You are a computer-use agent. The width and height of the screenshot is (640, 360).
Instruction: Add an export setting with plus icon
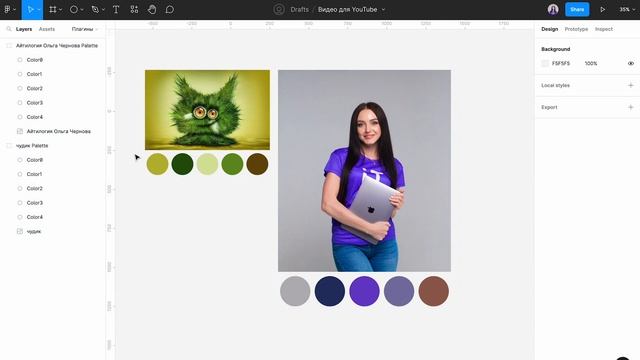[x=631, y=107]
